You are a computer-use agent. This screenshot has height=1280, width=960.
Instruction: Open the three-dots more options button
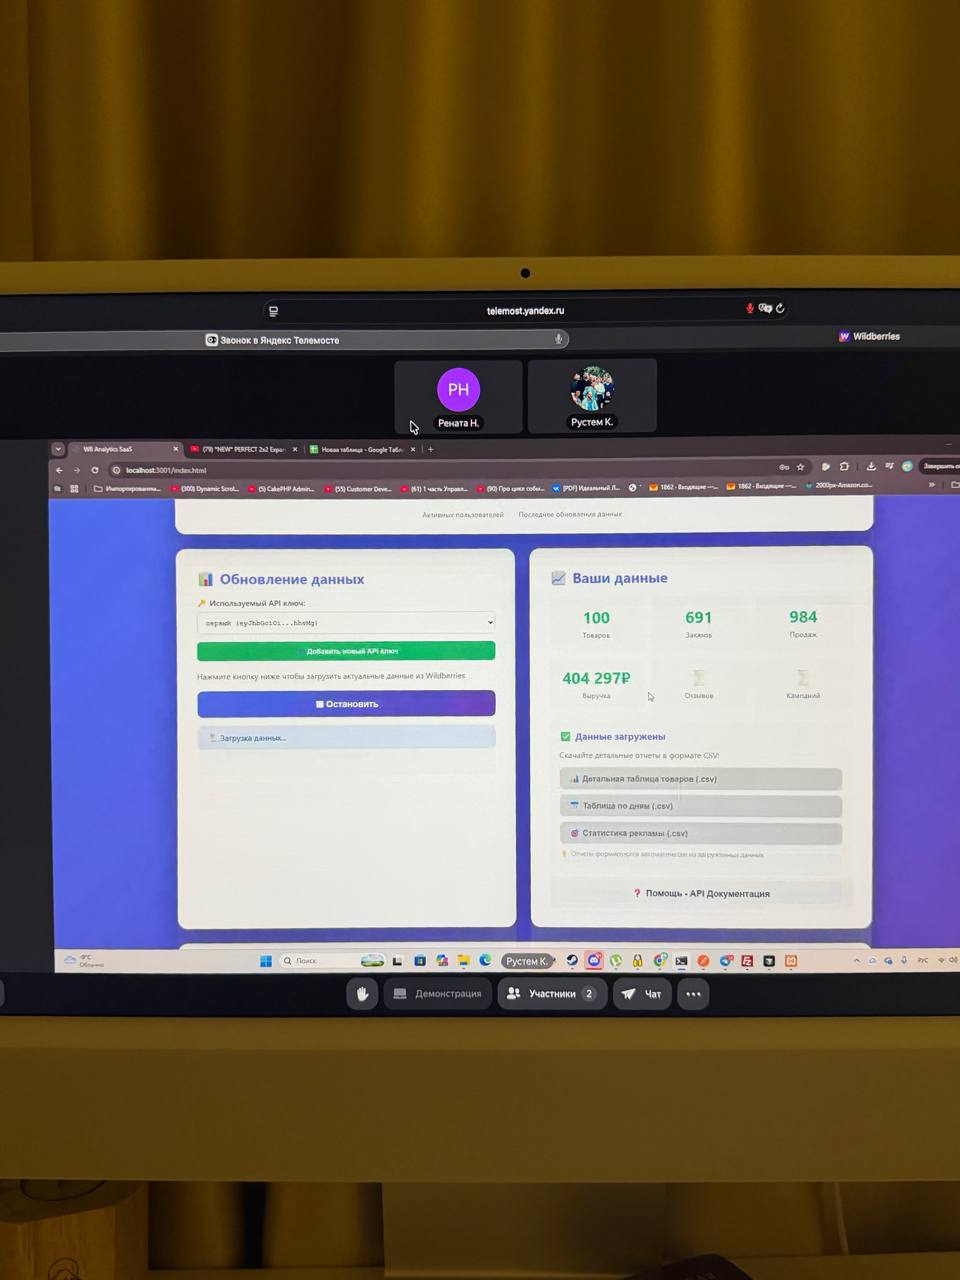point(693,994)
